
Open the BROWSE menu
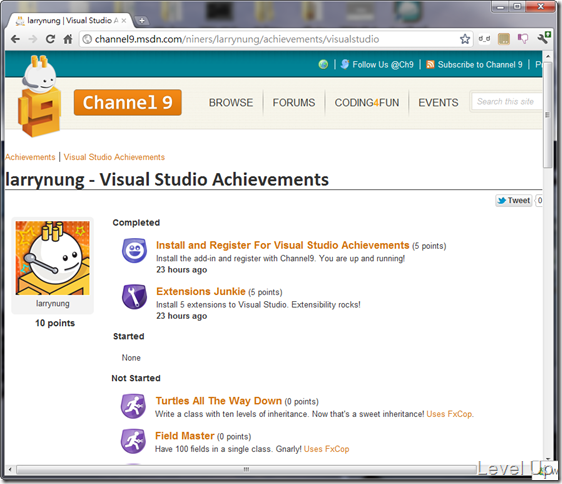coord(231,103)
